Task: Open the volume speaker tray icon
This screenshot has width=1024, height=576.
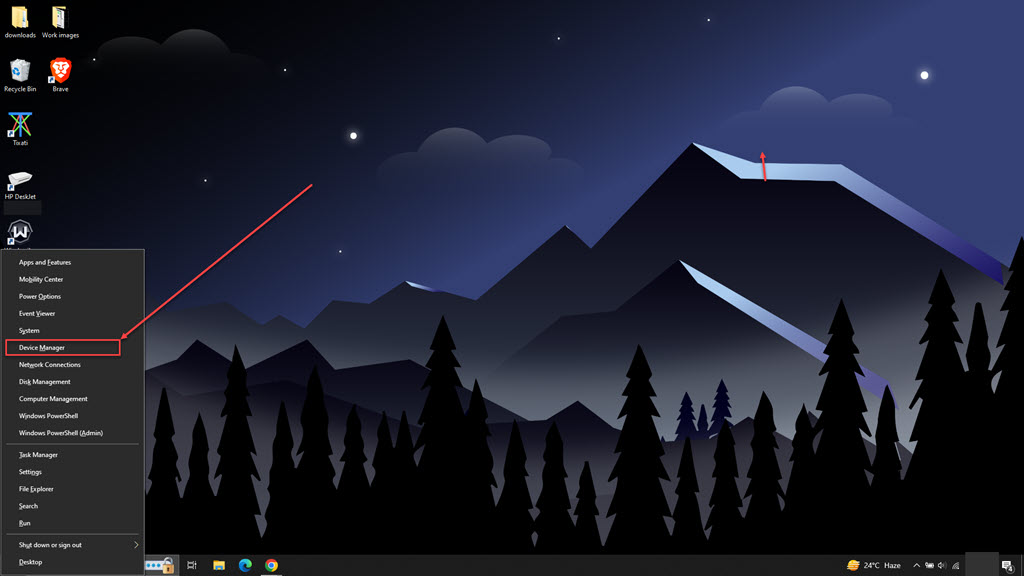Action: 942,566
